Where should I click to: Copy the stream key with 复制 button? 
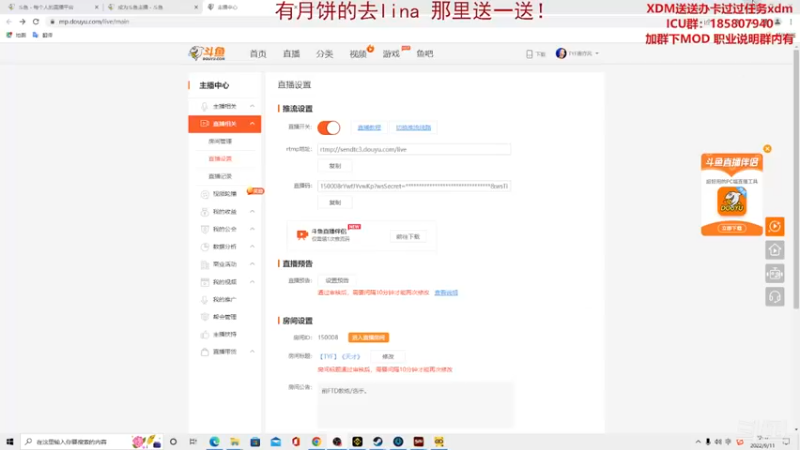point(335,203)
